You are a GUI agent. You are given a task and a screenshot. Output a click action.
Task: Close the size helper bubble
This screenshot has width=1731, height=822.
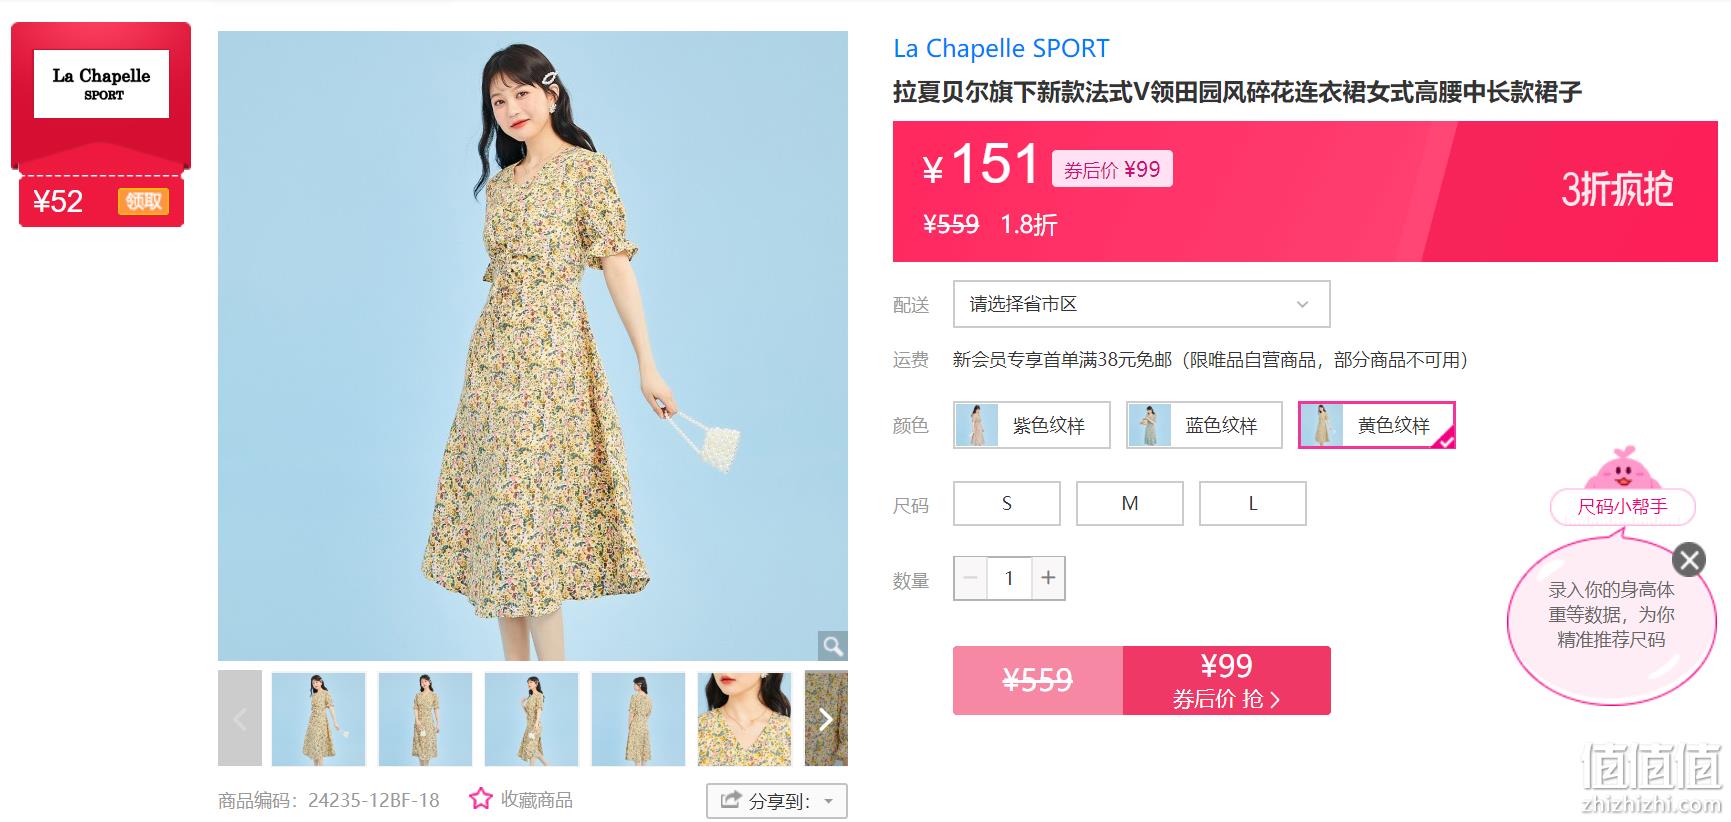pyautogui.click(x=1689, y=559)
